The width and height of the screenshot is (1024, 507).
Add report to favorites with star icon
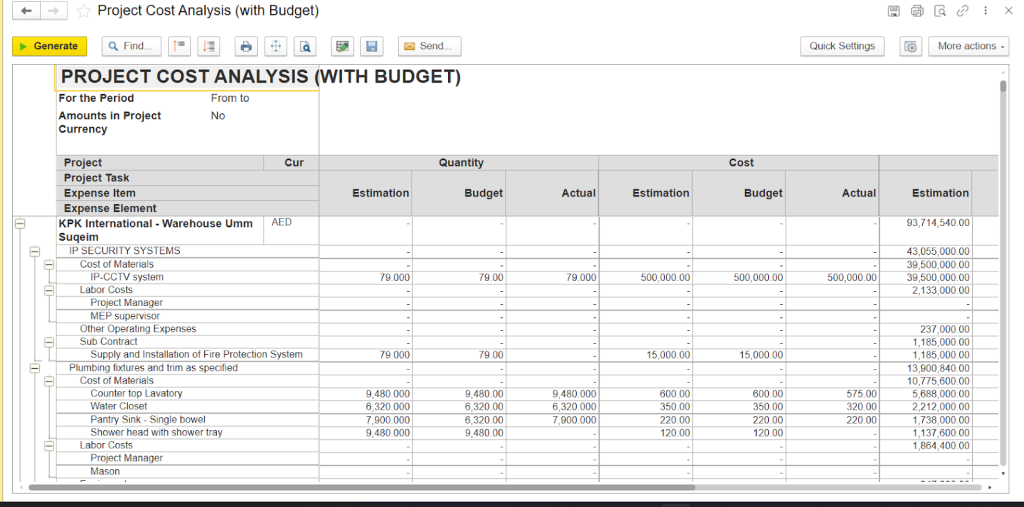pos(84,11)
